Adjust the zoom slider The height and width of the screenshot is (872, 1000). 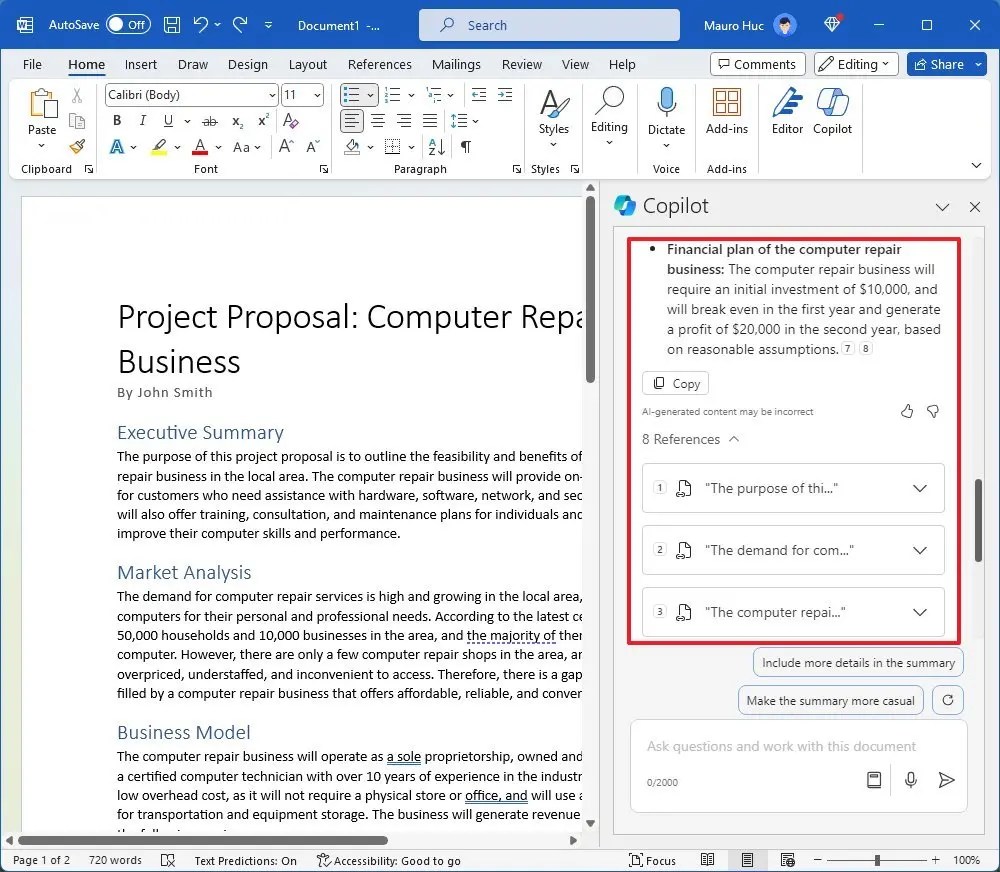click(x=878, y=860)
